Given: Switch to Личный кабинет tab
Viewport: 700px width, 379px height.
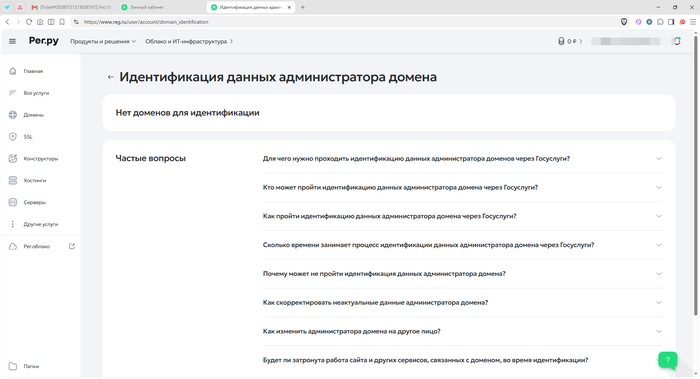Looking at the screenshot, I should pyautogui.click(x=161, y=7).
